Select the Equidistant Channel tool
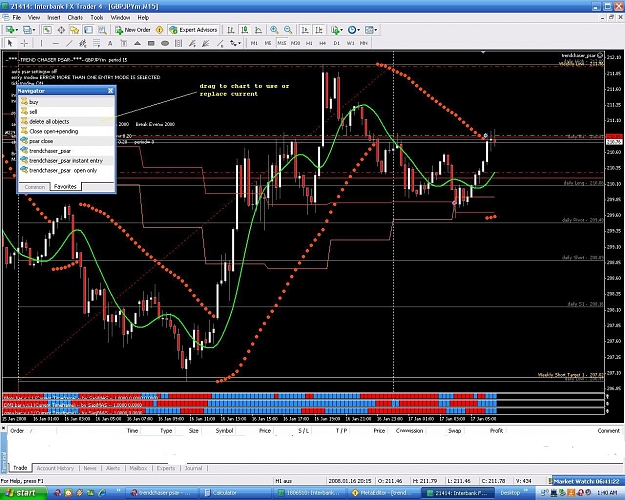Viewport: 625px width, 500px height. click(83, 43)
